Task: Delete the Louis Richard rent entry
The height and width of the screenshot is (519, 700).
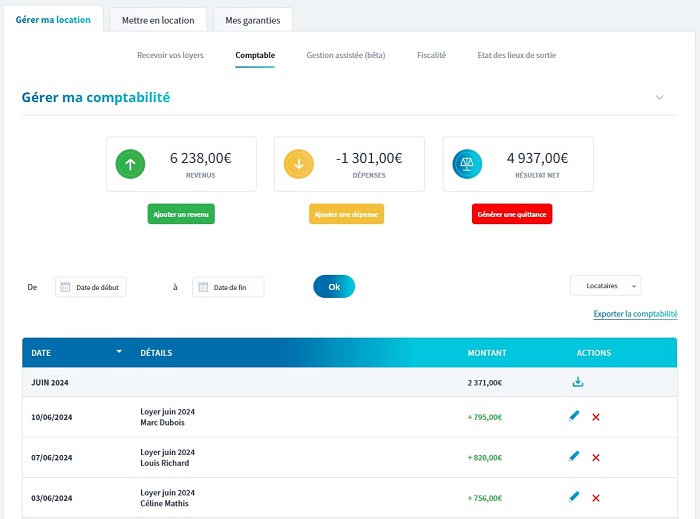Action: (596, 457)
